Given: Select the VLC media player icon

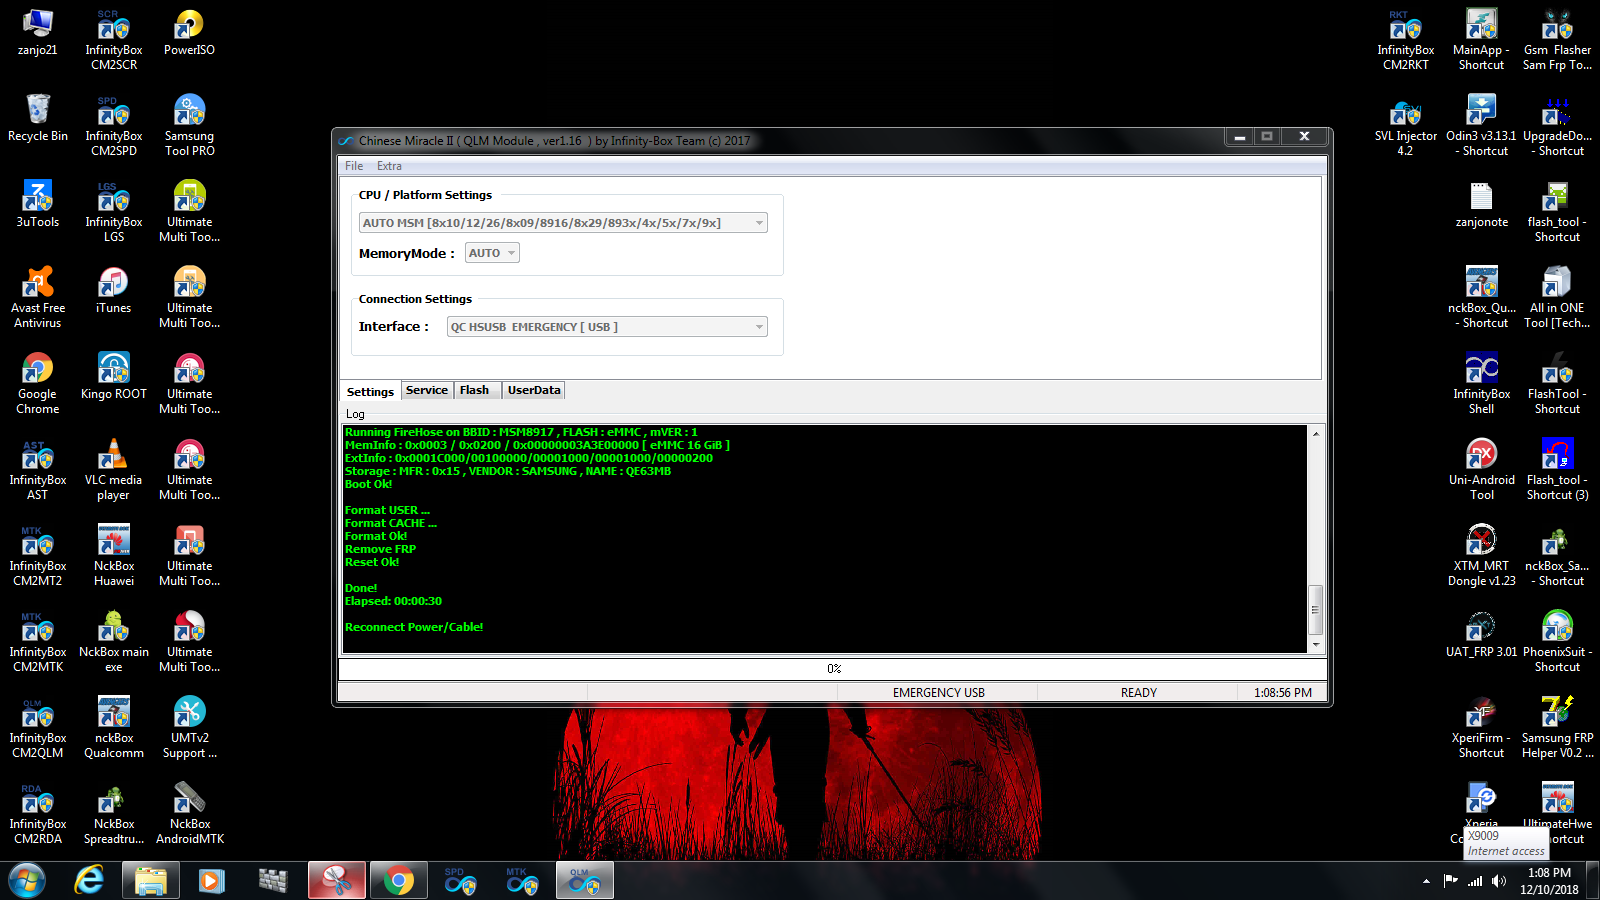Looking at the screenshot, I should coord(114,470).
